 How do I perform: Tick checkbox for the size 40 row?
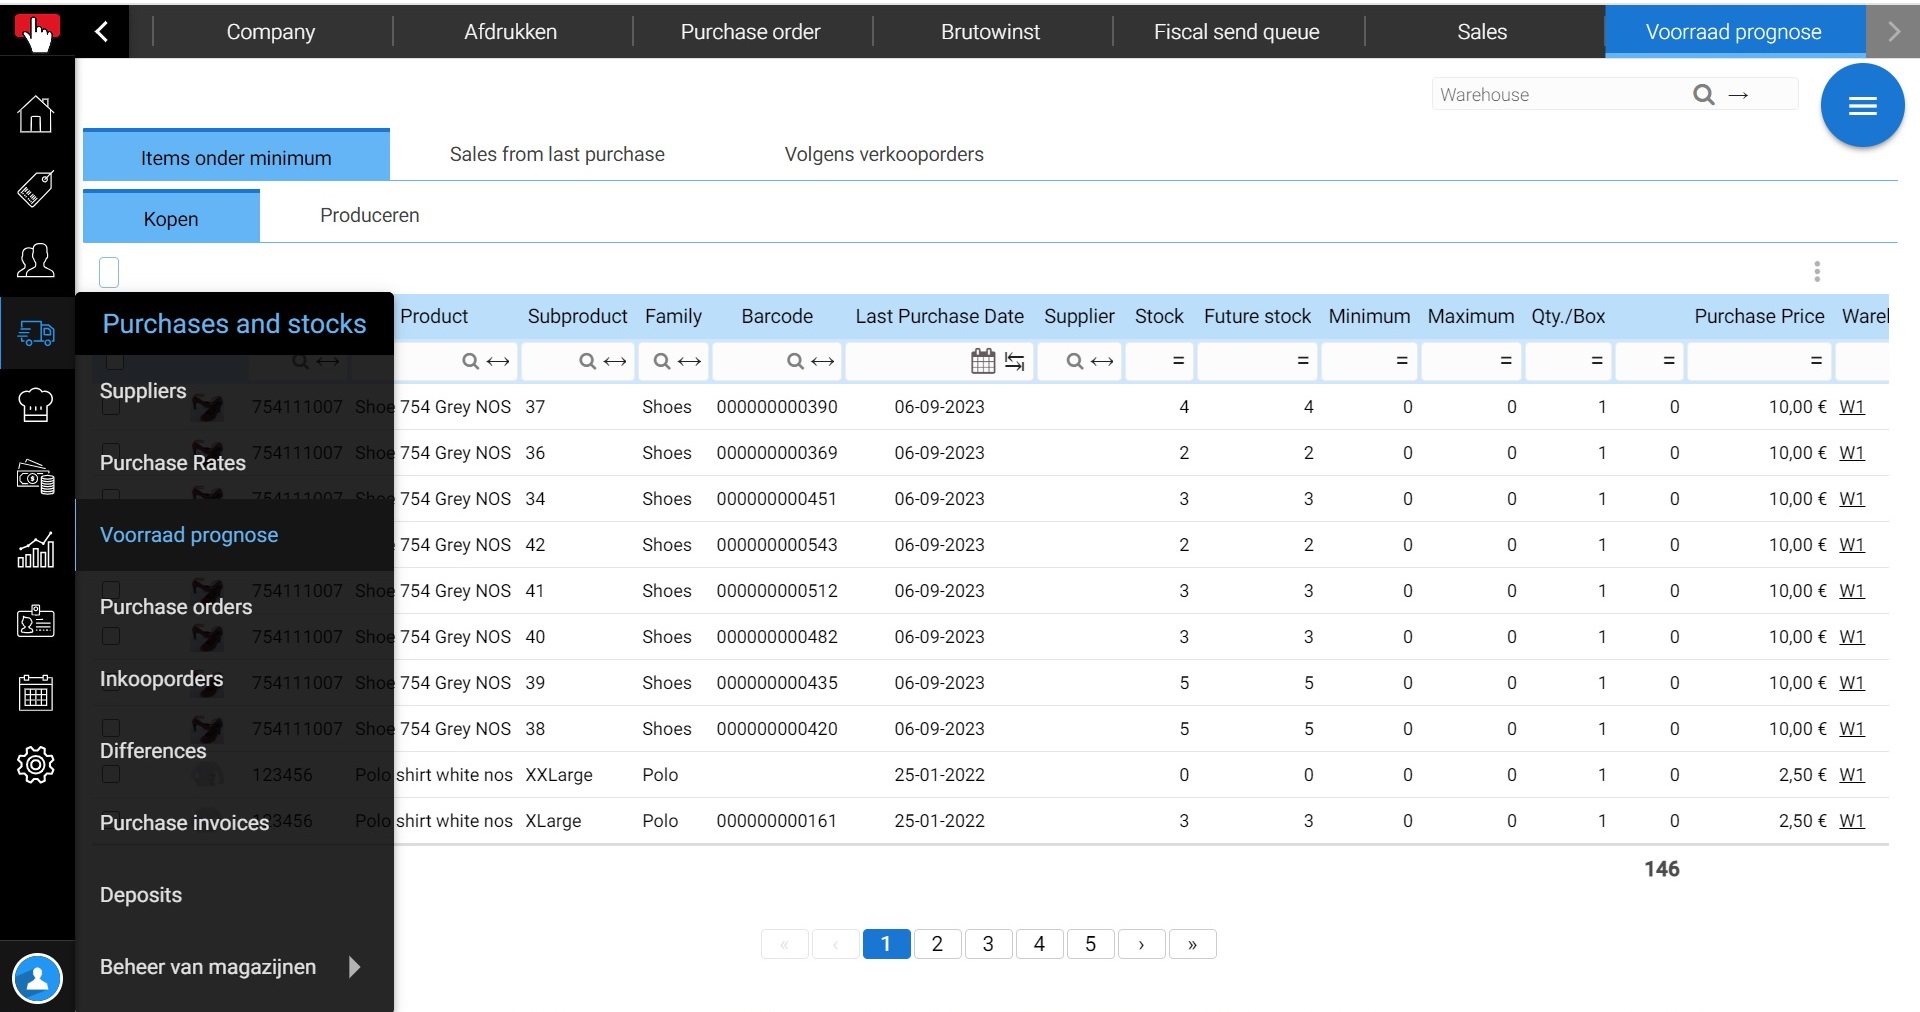[111, 637]
